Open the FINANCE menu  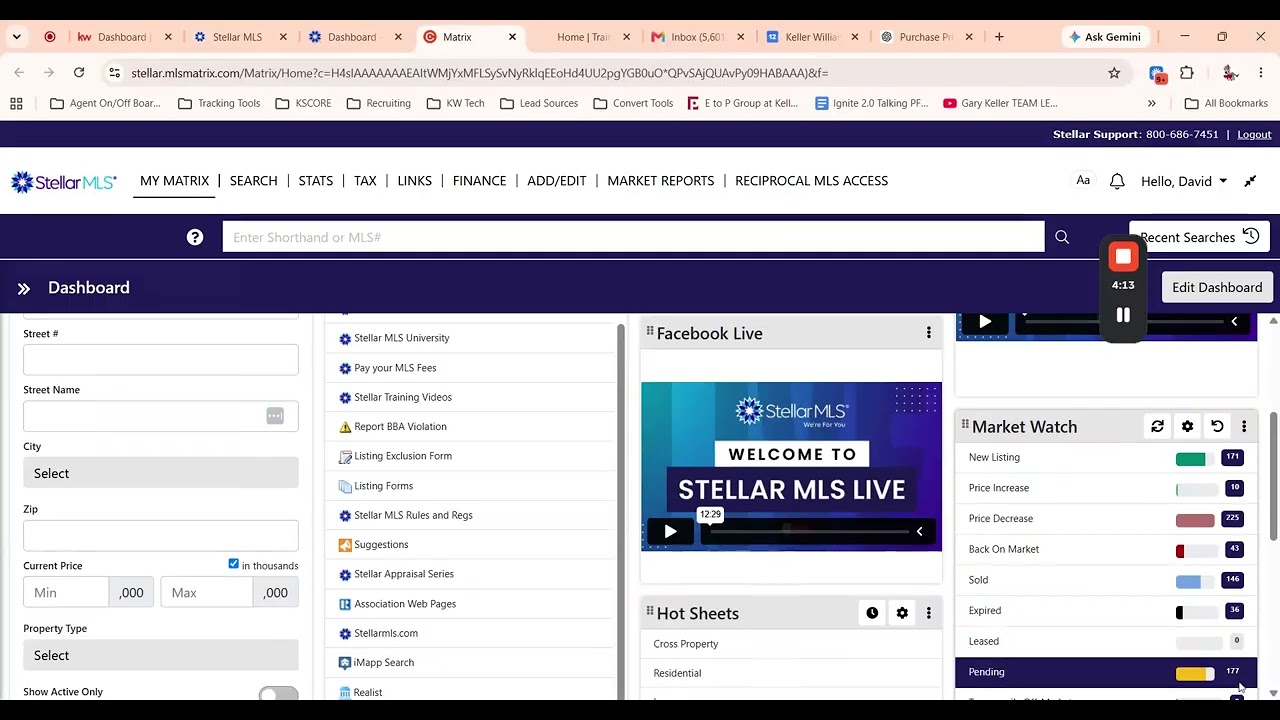479,181
